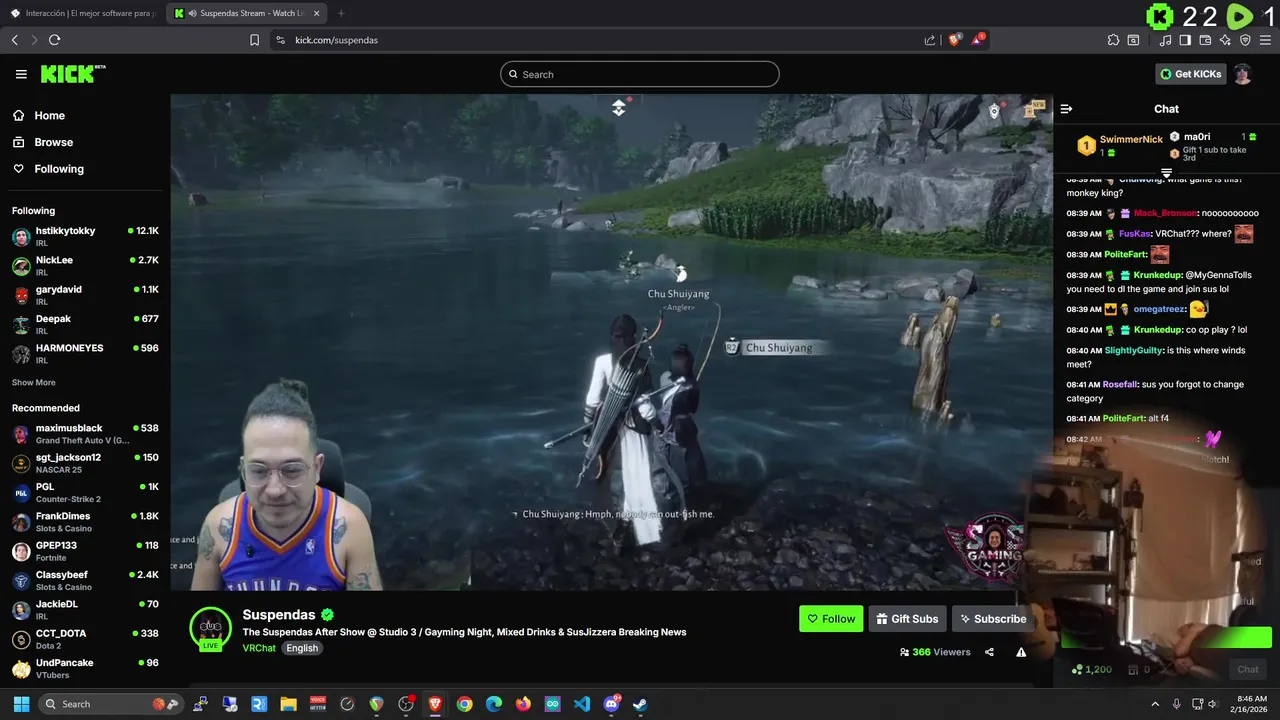Open Browse in sidebar

click(53, 142)
